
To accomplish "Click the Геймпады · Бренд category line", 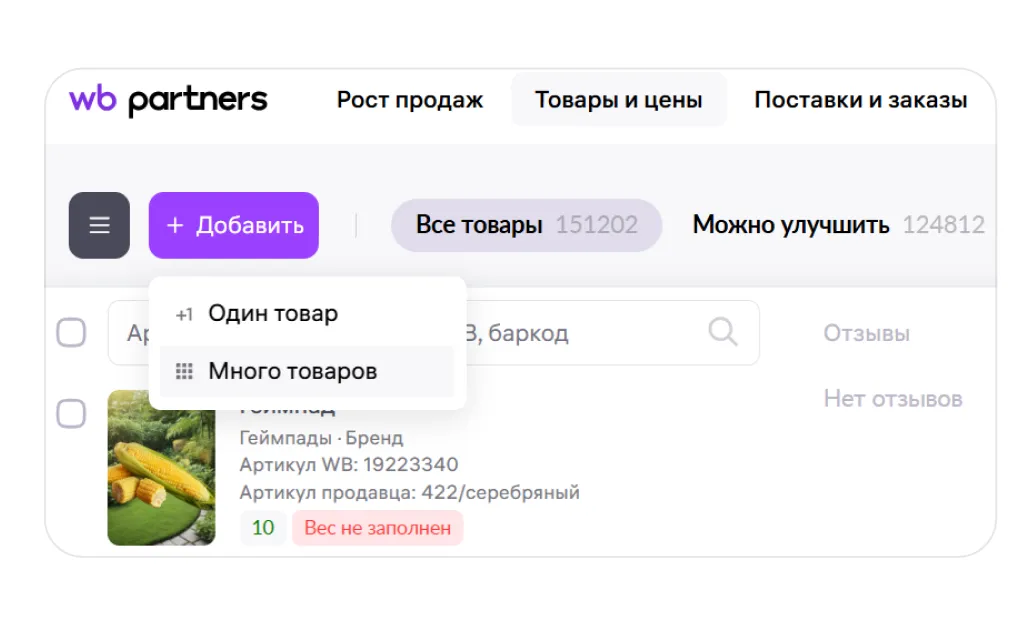I will [321, 438].
